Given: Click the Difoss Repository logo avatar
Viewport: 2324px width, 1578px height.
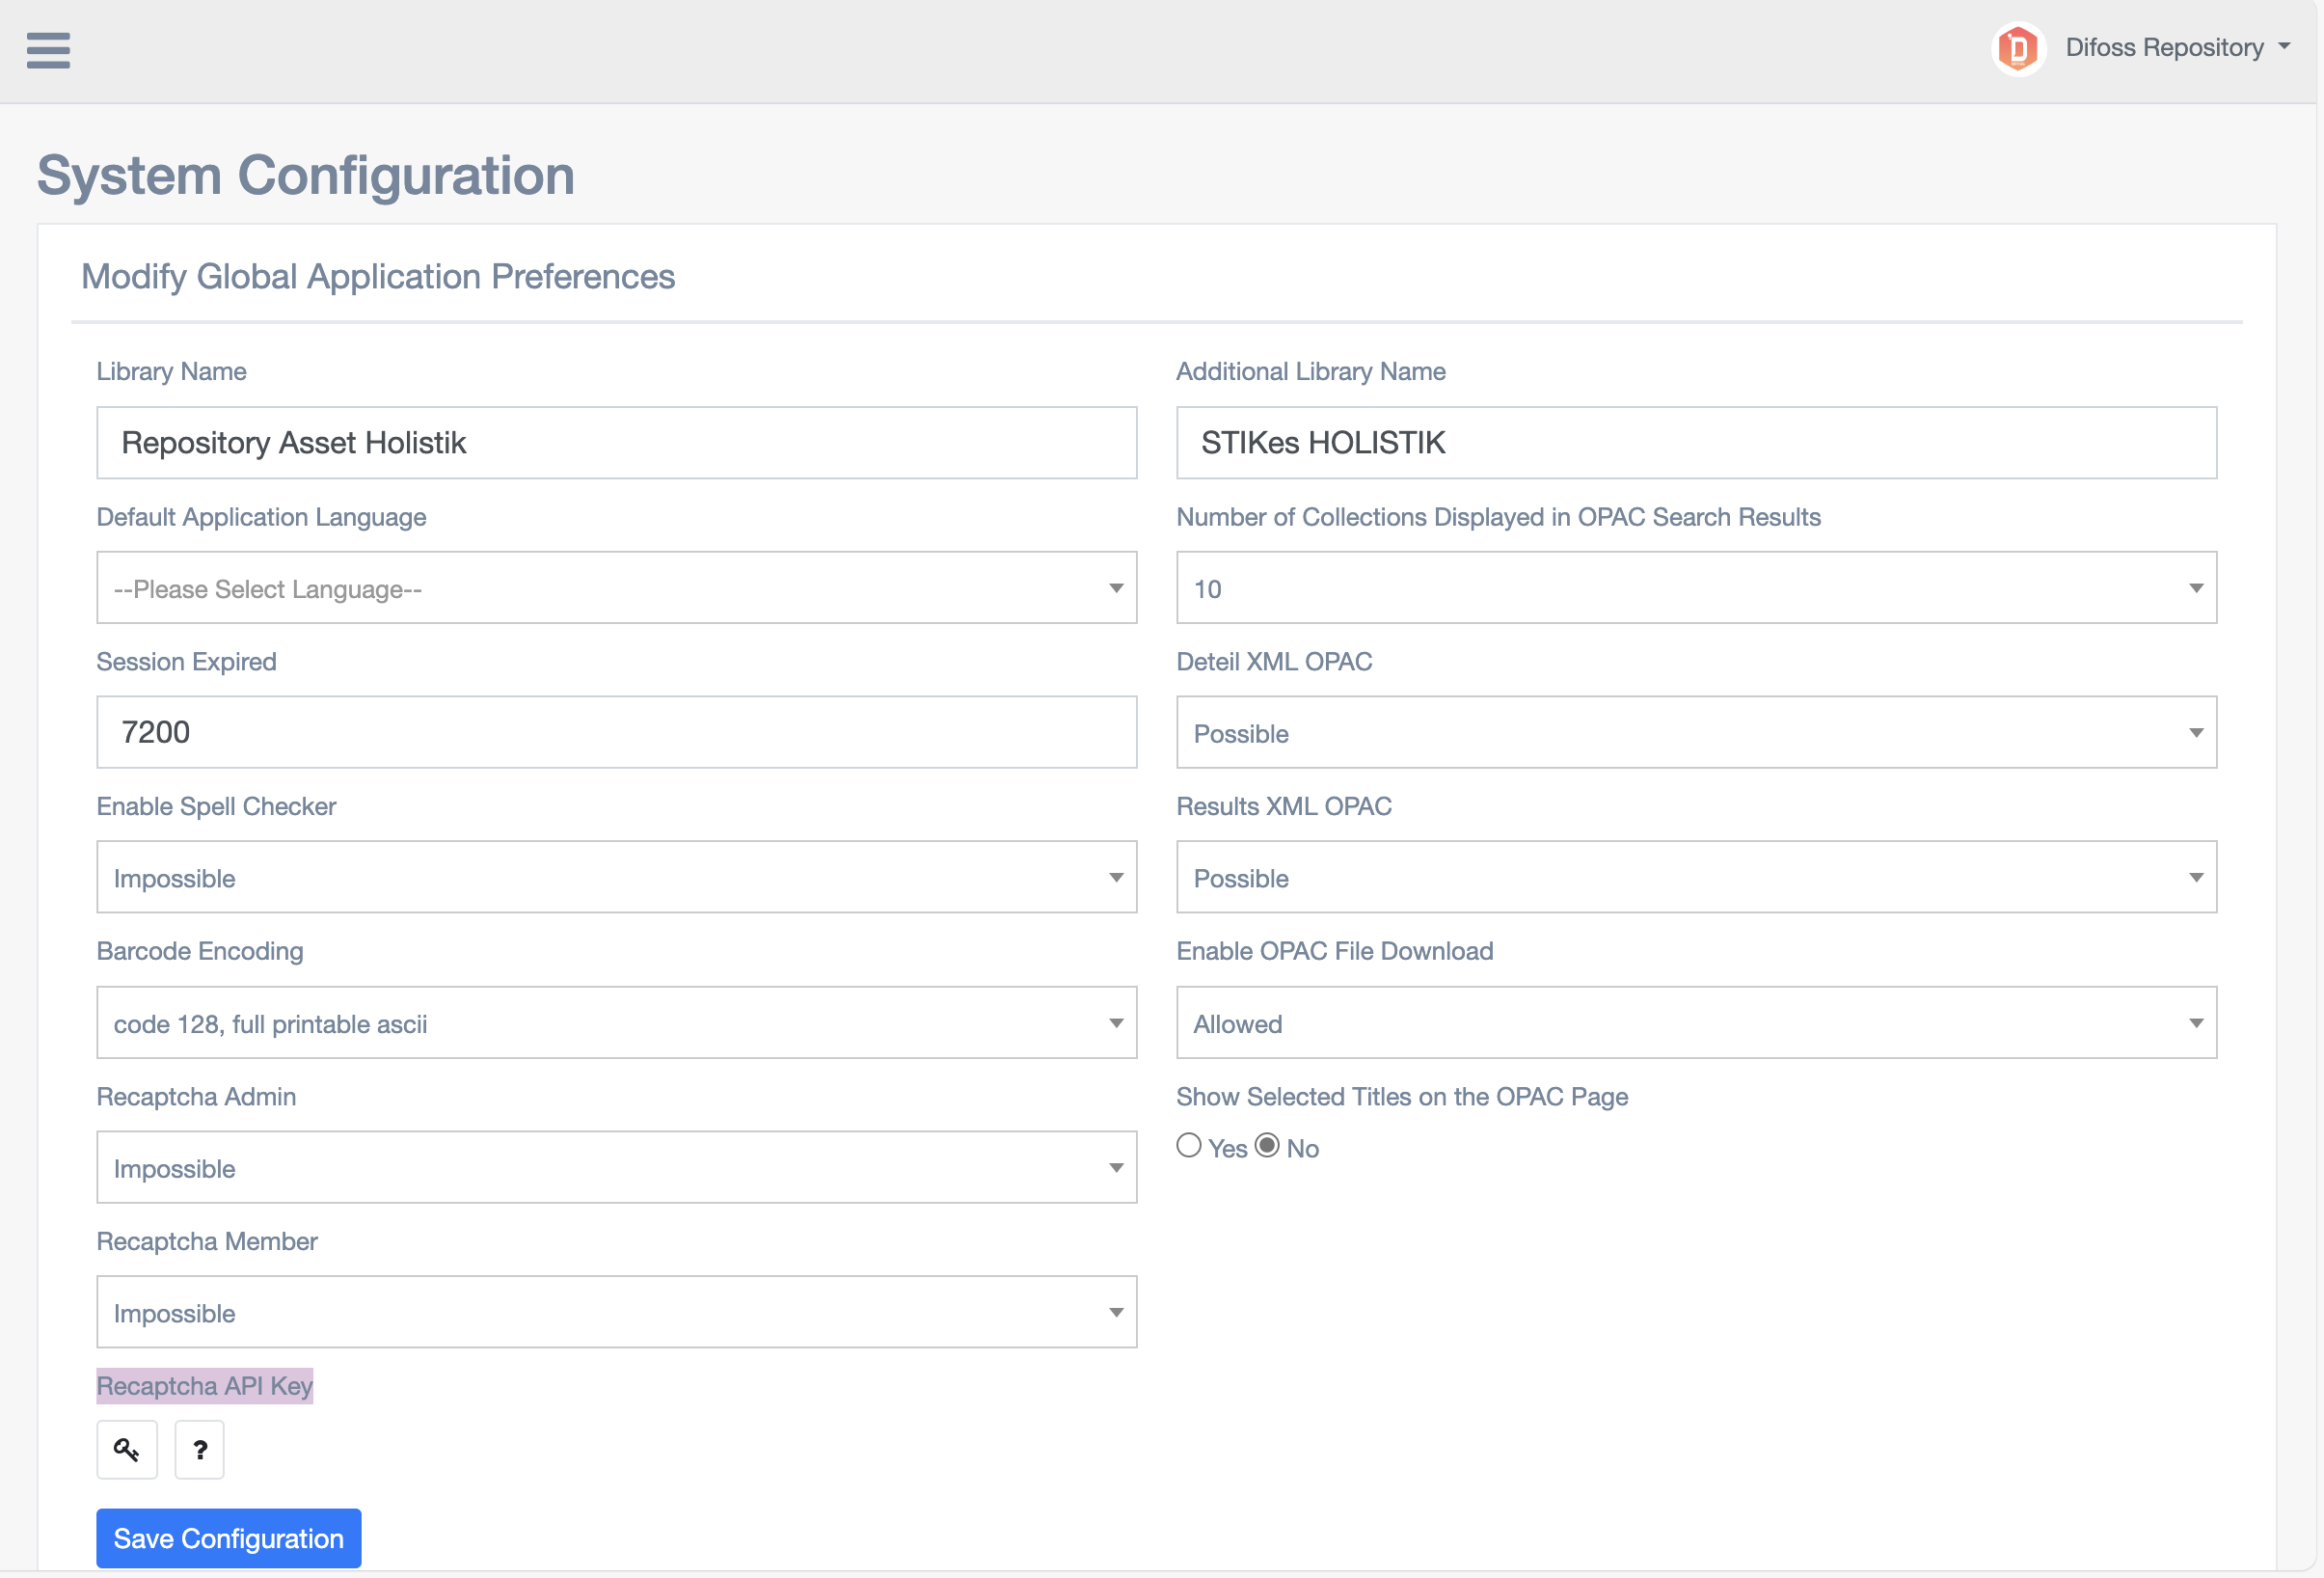Looking at the screenshot, I should pyautogui.click(x=2017, y=48).
